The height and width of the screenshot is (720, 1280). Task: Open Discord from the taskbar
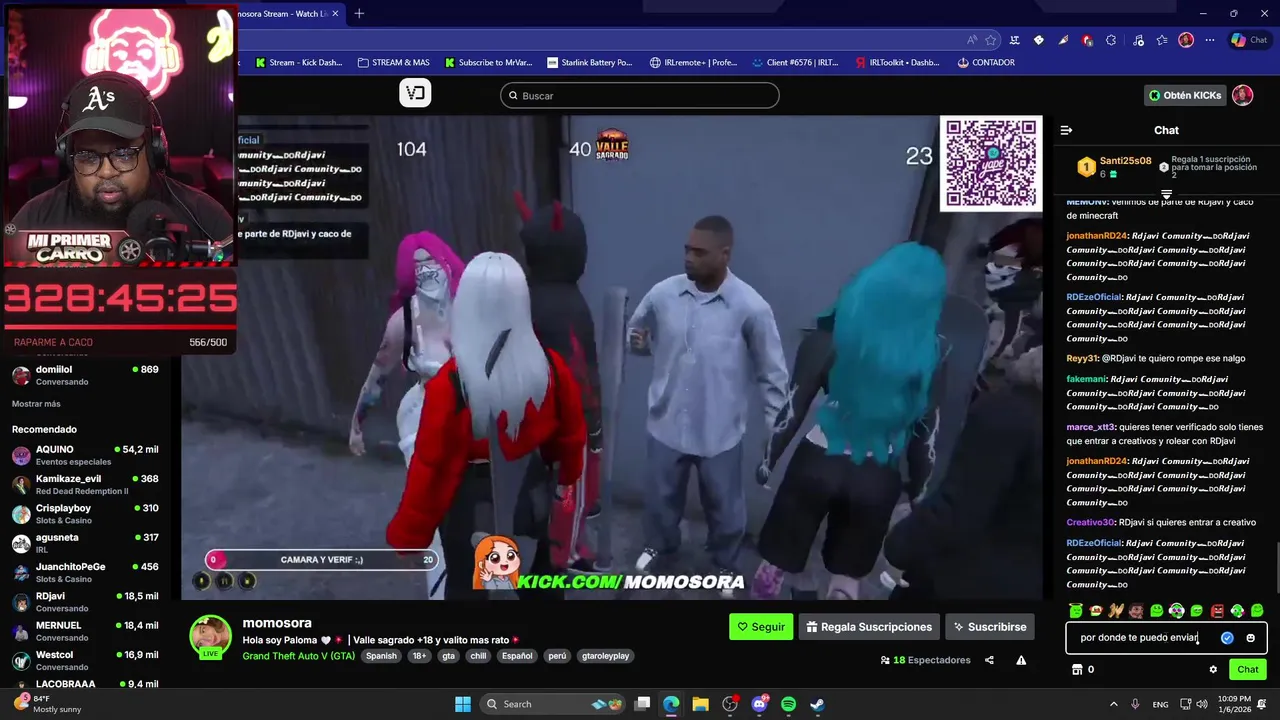point(759,704)
